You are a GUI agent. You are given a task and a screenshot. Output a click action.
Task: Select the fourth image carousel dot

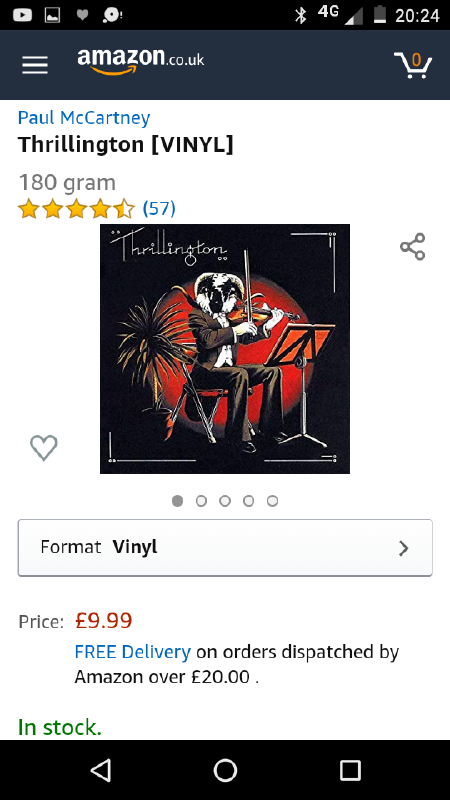tap(248, 501)
